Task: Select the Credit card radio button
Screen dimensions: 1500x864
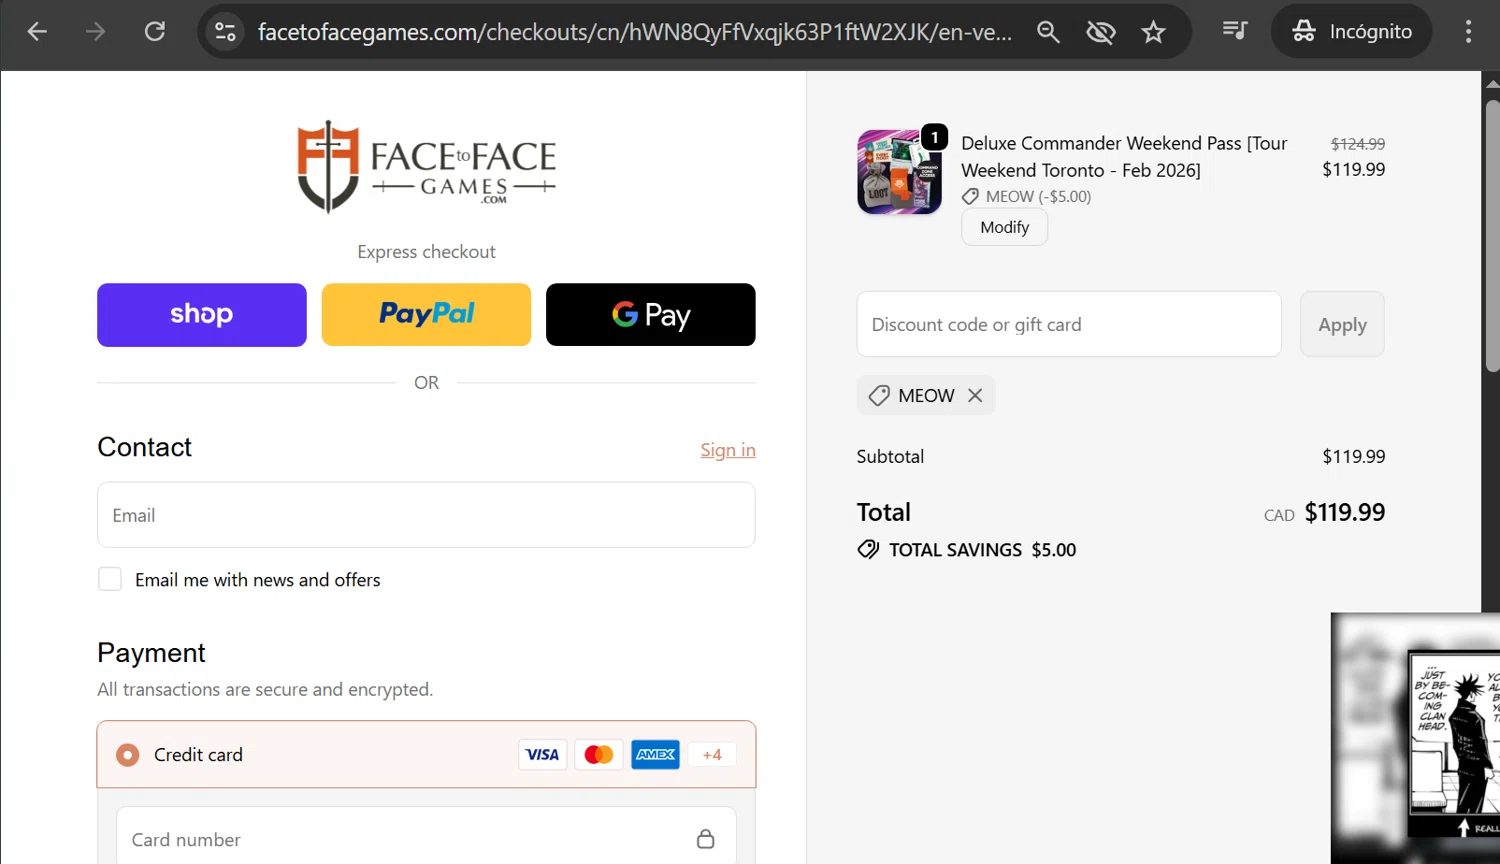Action: coord(127,755)
